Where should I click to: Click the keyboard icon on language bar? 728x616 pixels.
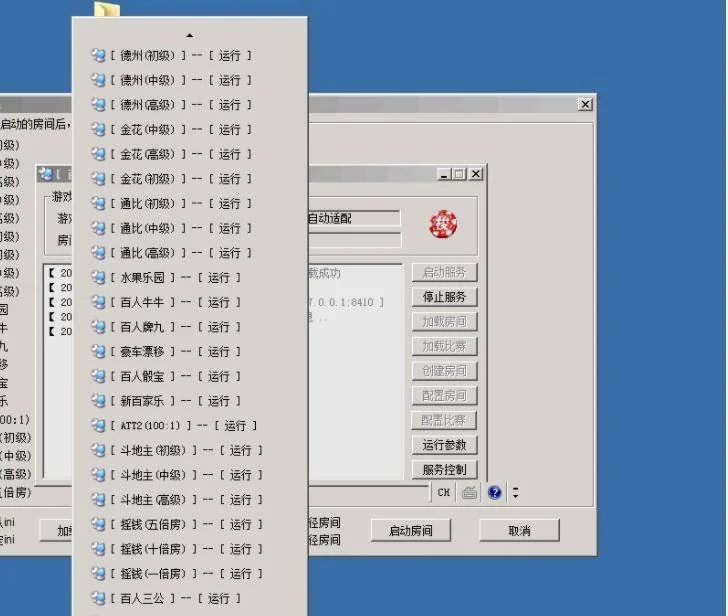click(x=469, y=492)
